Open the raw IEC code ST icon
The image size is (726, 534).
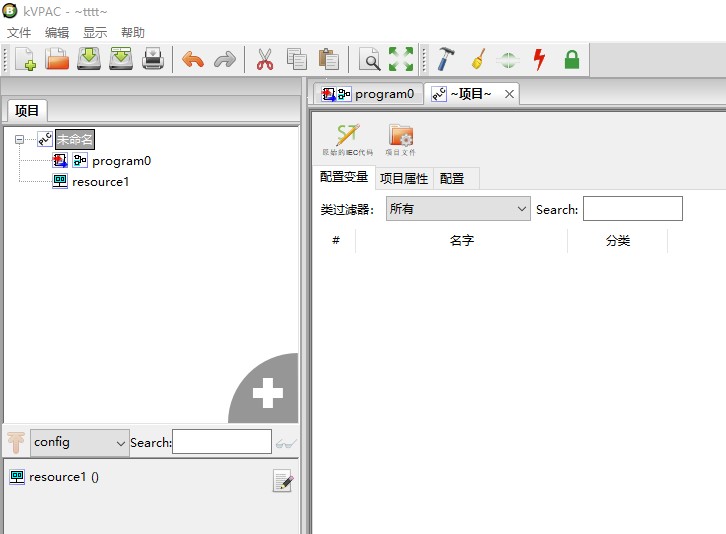tap(347, 137)
